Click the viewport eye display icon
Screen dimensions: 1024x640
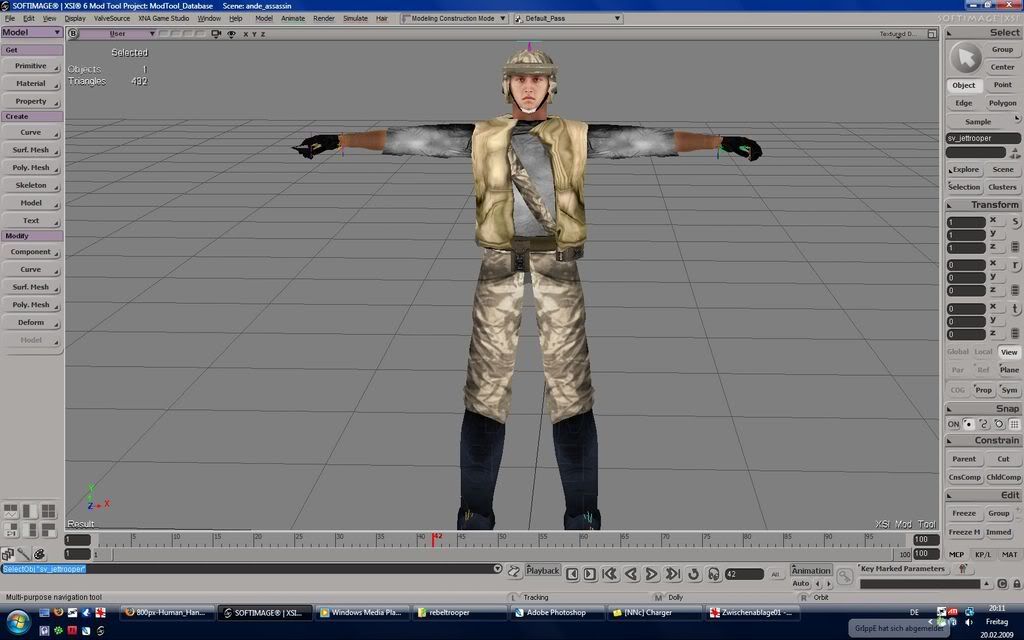tap(231, 34)
